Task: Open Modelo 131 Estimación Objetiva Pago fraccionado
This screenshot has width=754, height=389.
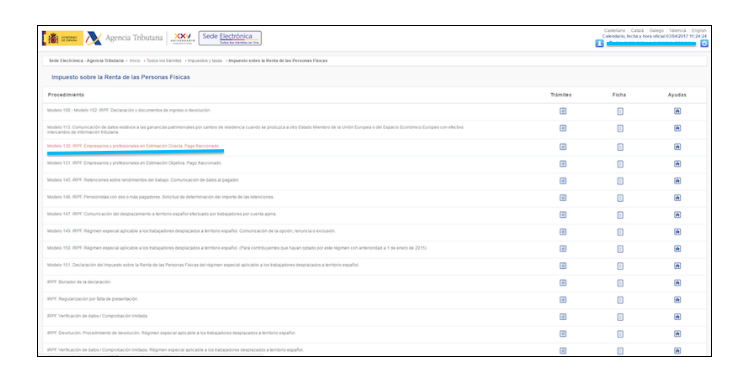Action: [134, 163]
